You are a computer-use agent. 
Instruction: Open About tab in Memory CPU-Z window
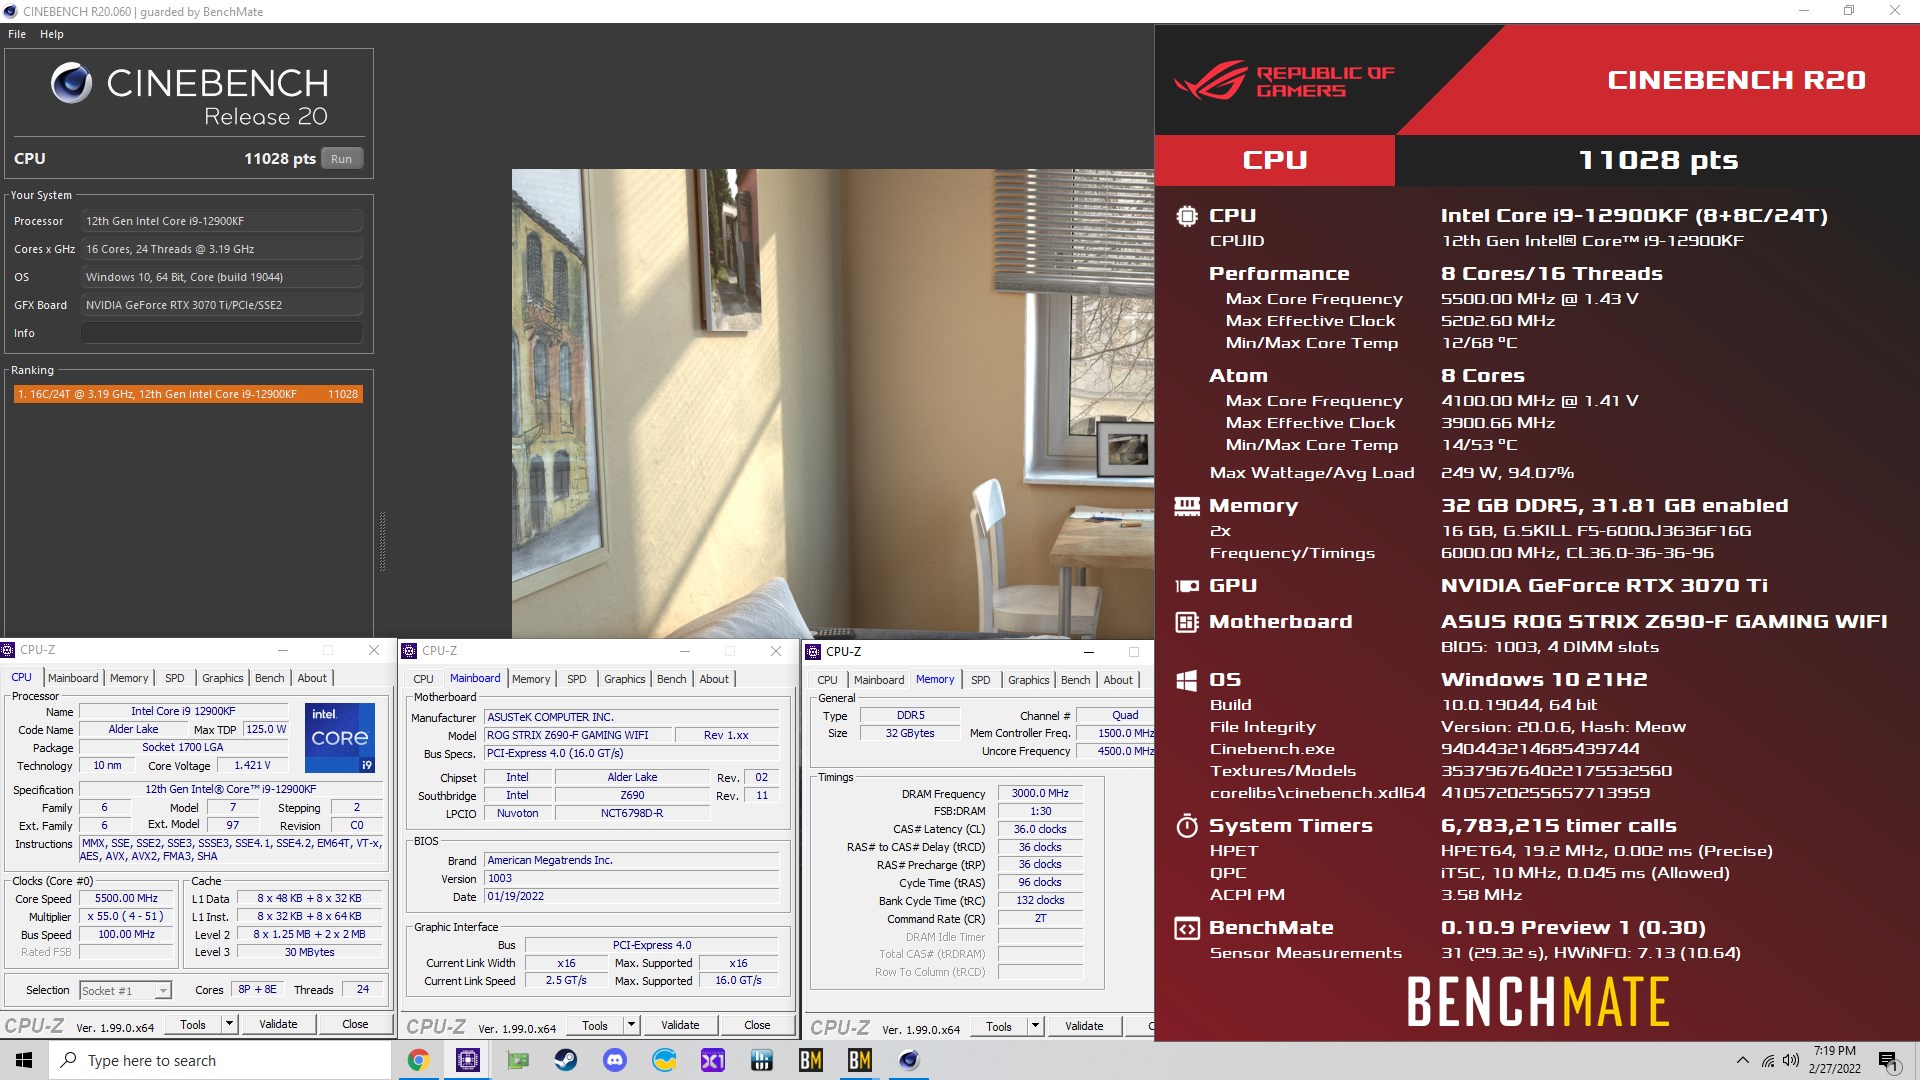click(x=1118, y=680)
